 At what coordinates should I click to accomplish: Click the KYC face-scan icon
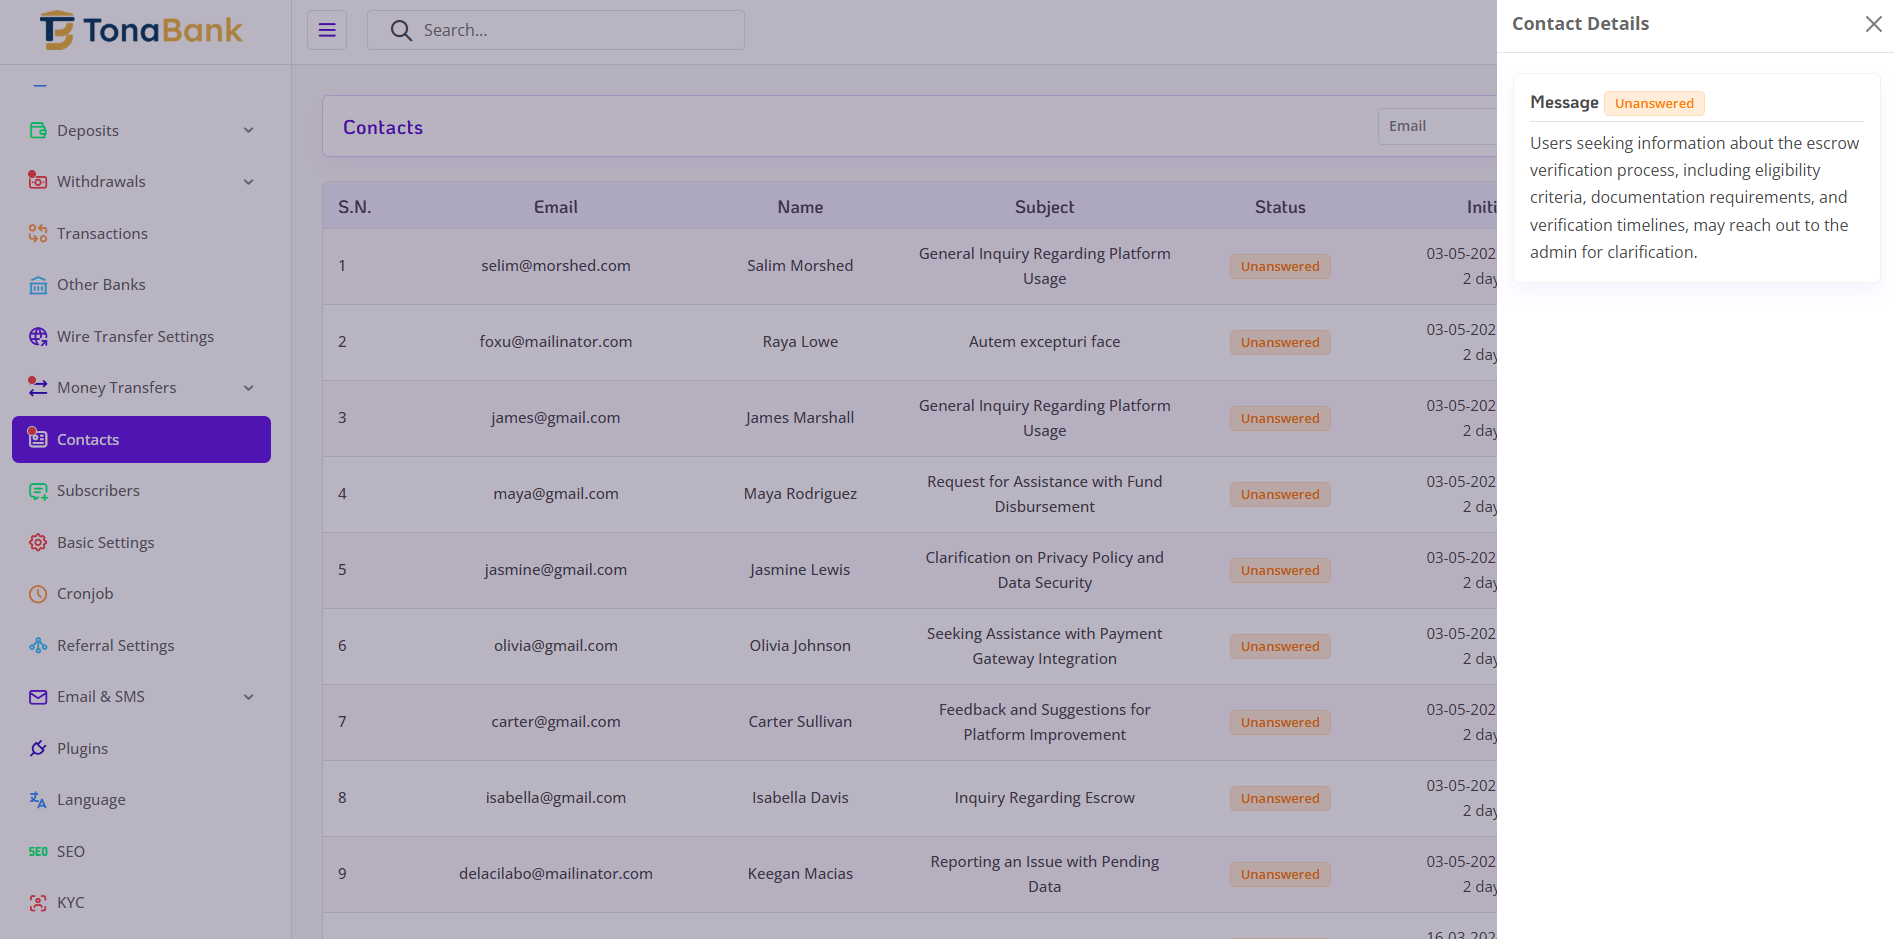38,903
